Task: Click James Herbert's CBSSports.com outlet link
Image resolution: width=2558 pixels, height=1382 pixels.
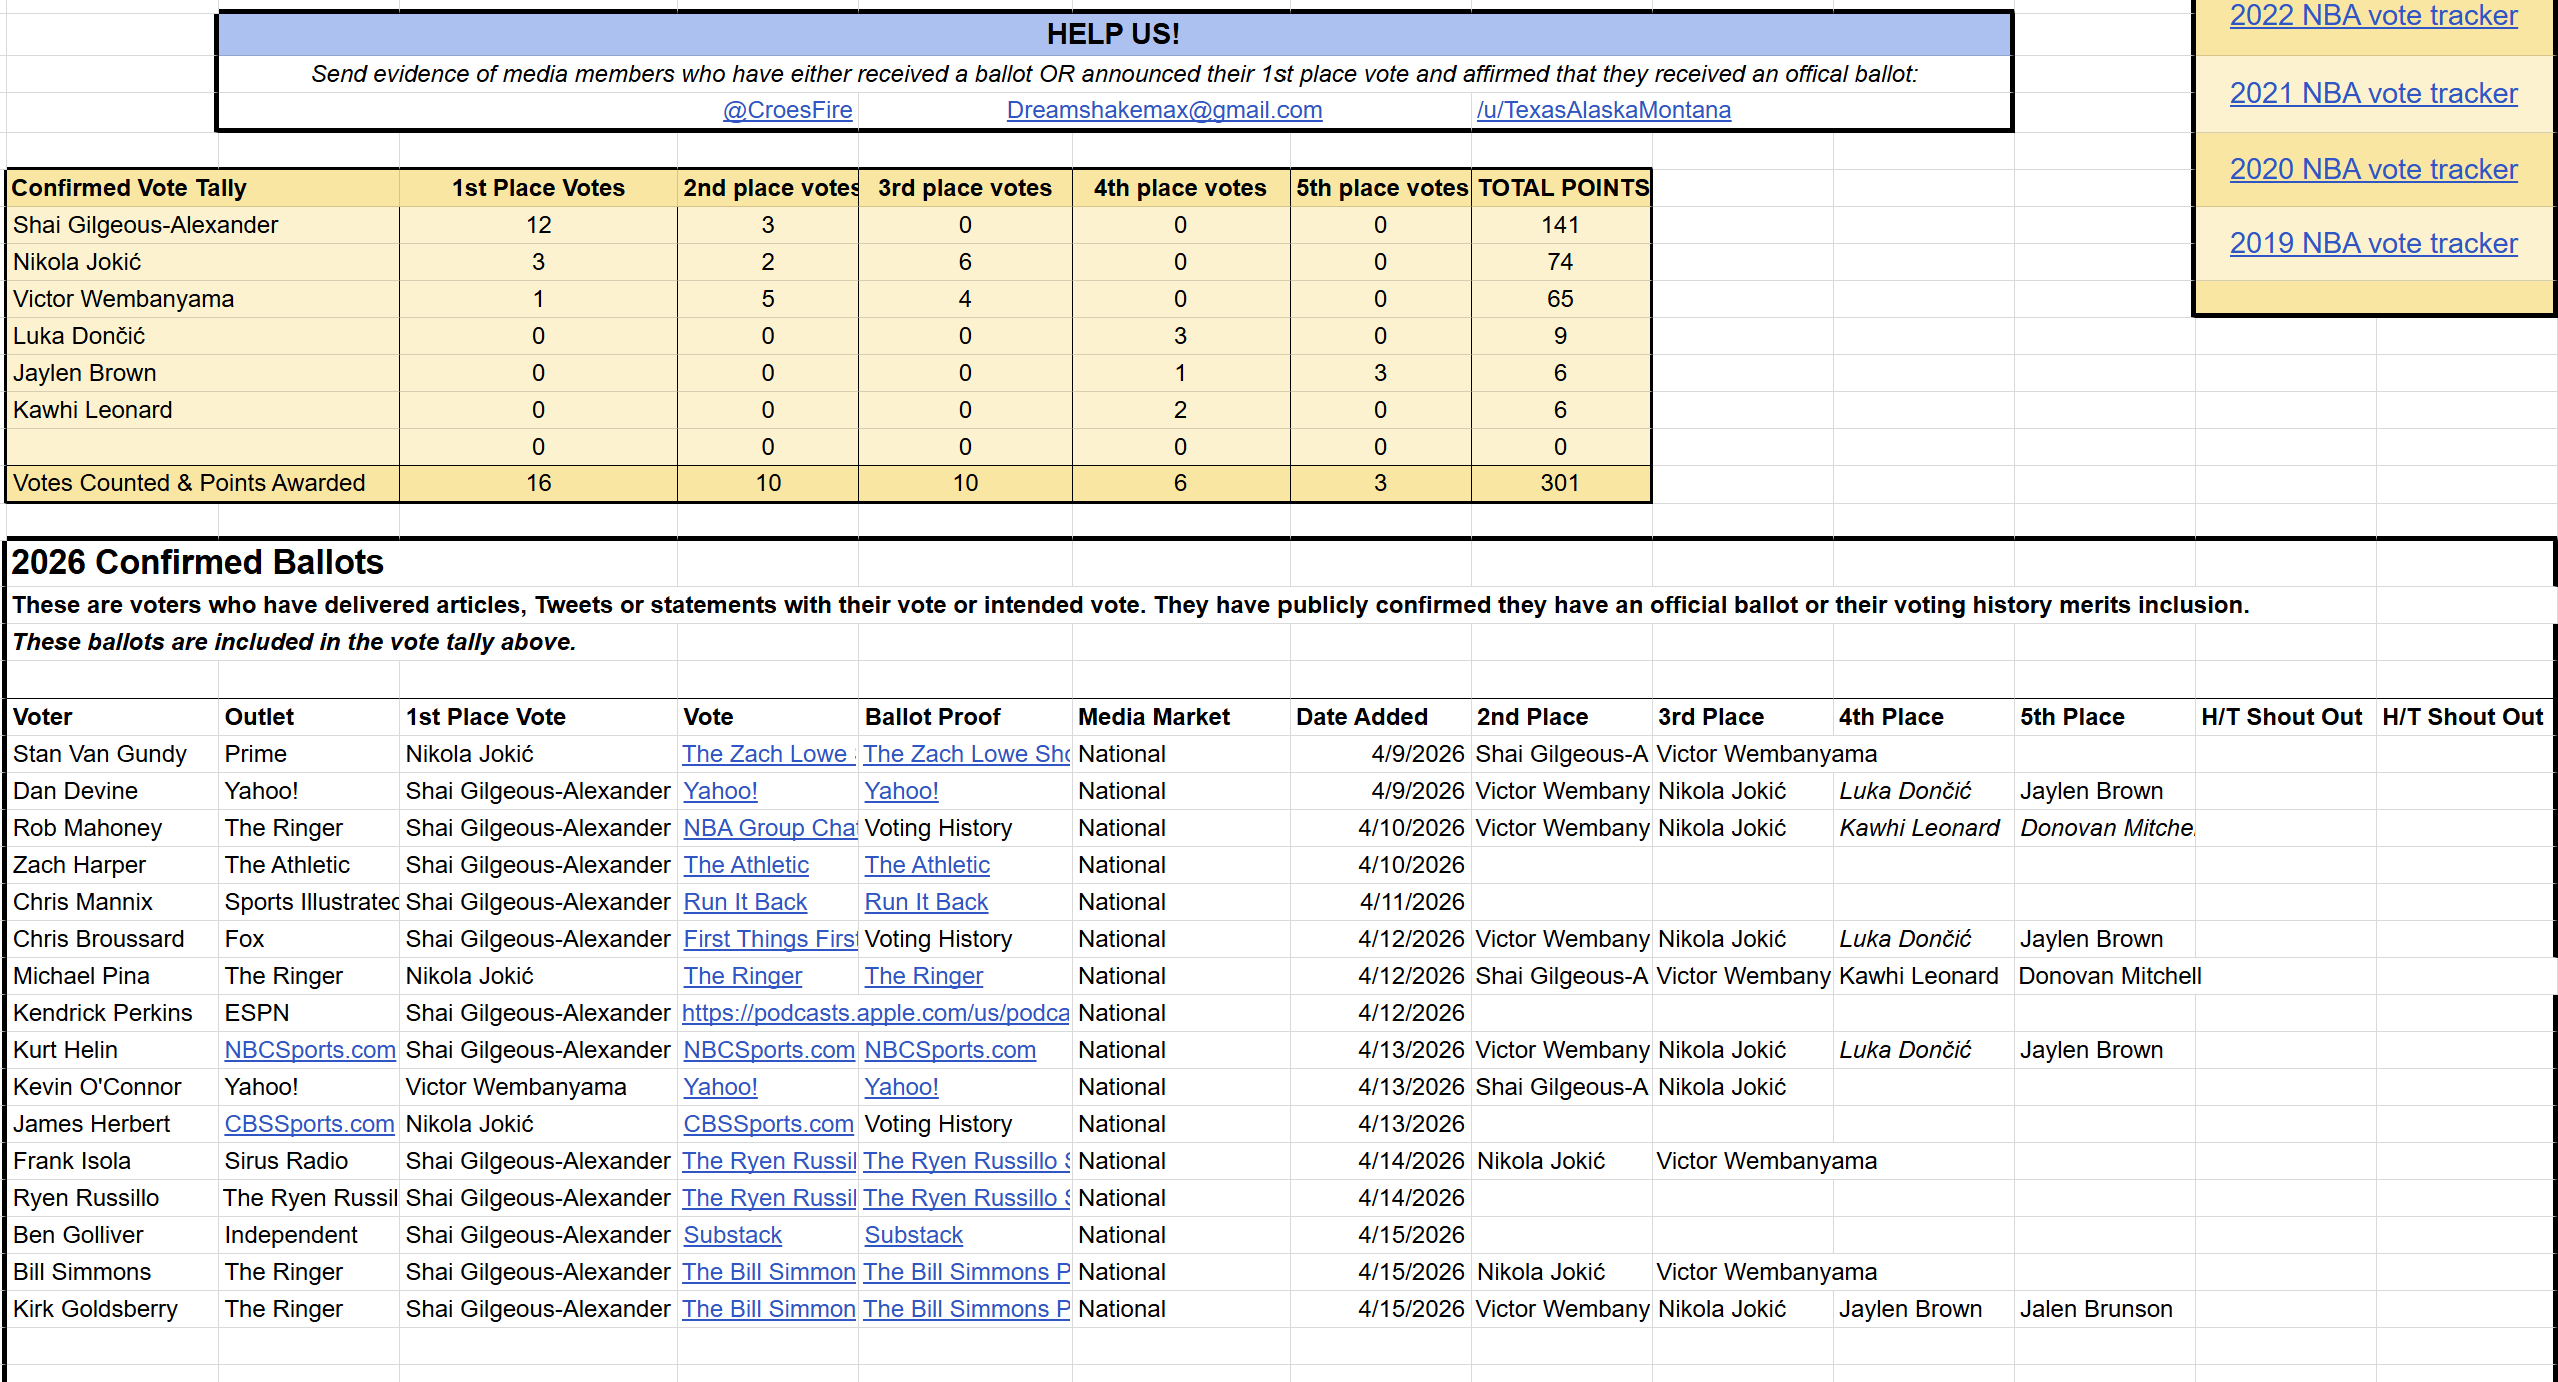Action: tap(309, 1124)
